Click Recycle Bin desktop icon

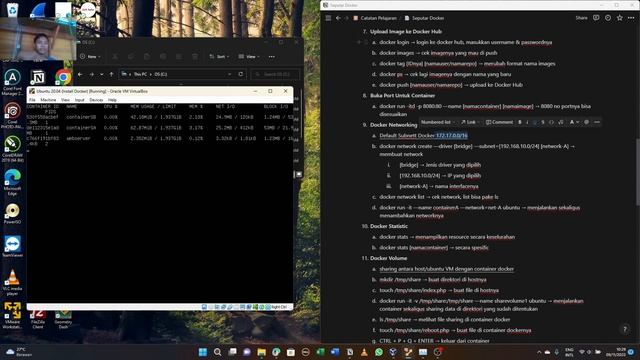click(x=12, y=9)
